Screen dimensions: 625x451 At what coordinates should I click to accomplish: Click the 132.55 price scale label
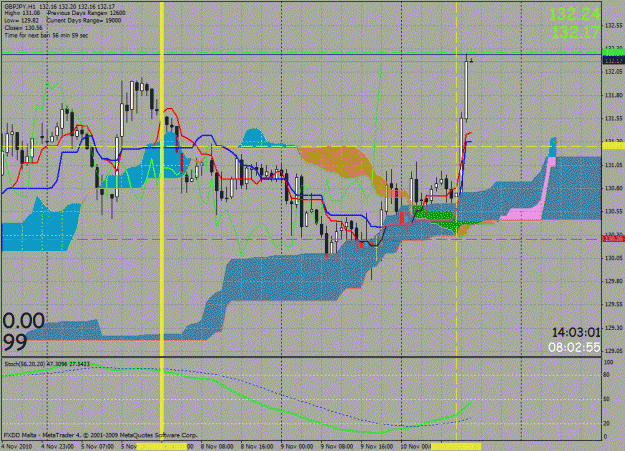click(x=614, y=26)
